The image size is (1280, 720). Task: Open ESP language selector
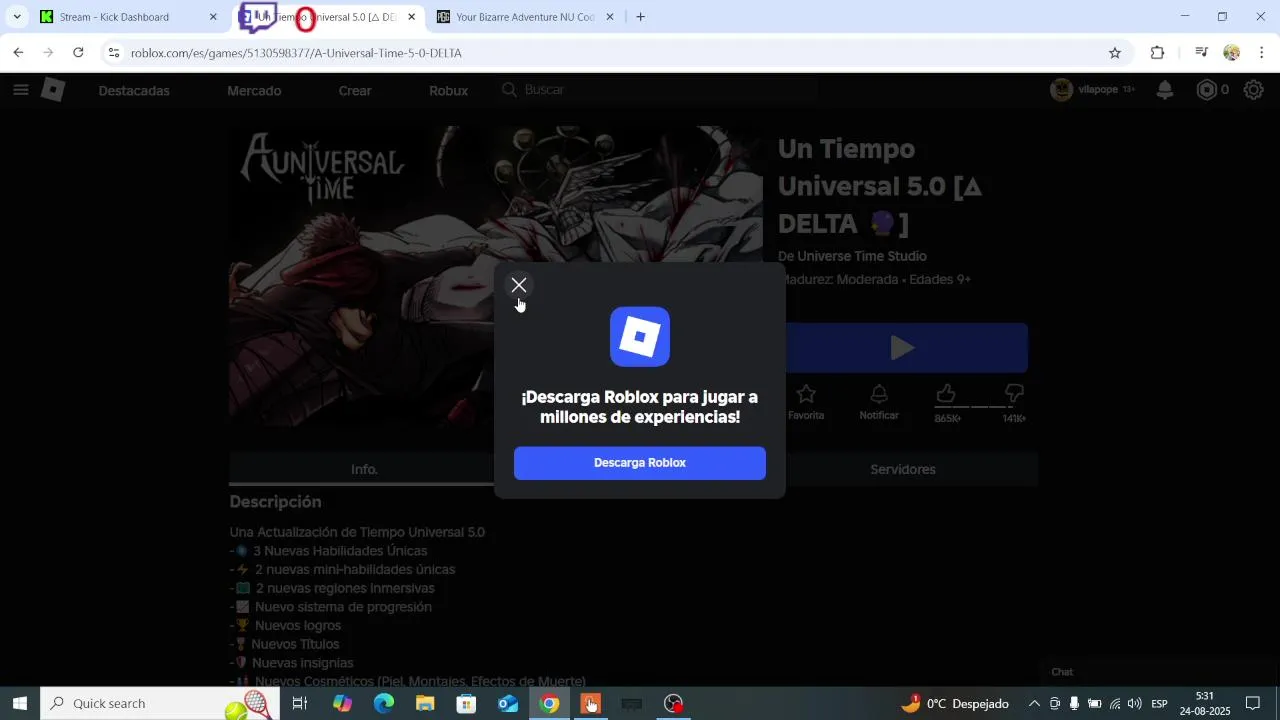1160,704
